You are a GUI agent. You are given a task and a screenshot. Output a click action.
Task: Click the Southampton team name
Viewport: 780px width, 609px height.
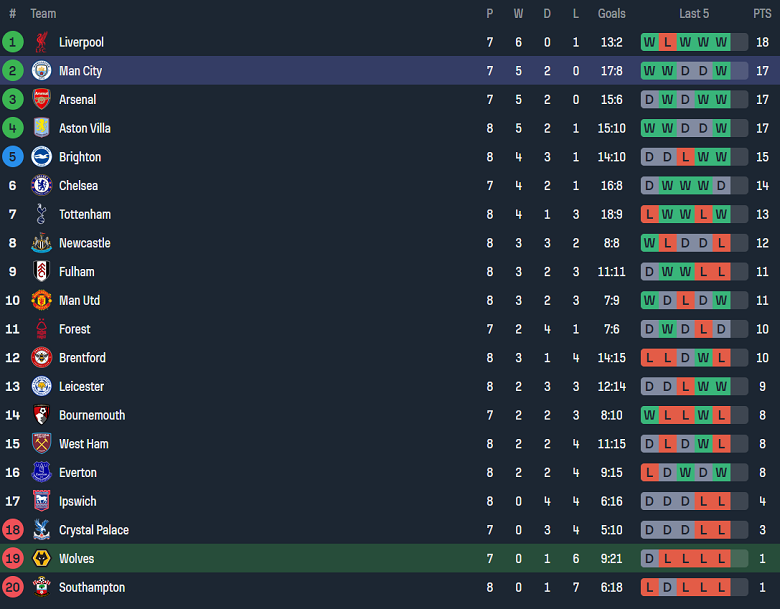(x=92, y=587)
